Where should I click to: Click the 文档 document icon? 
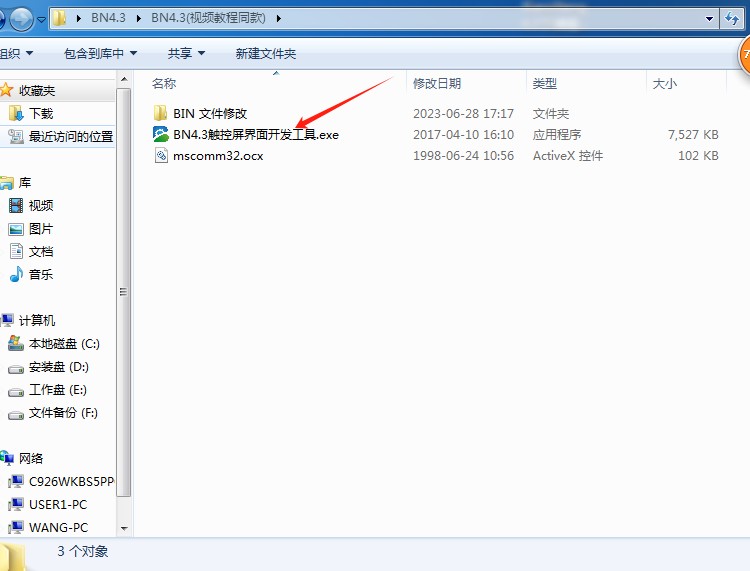(x=16, y=251)
